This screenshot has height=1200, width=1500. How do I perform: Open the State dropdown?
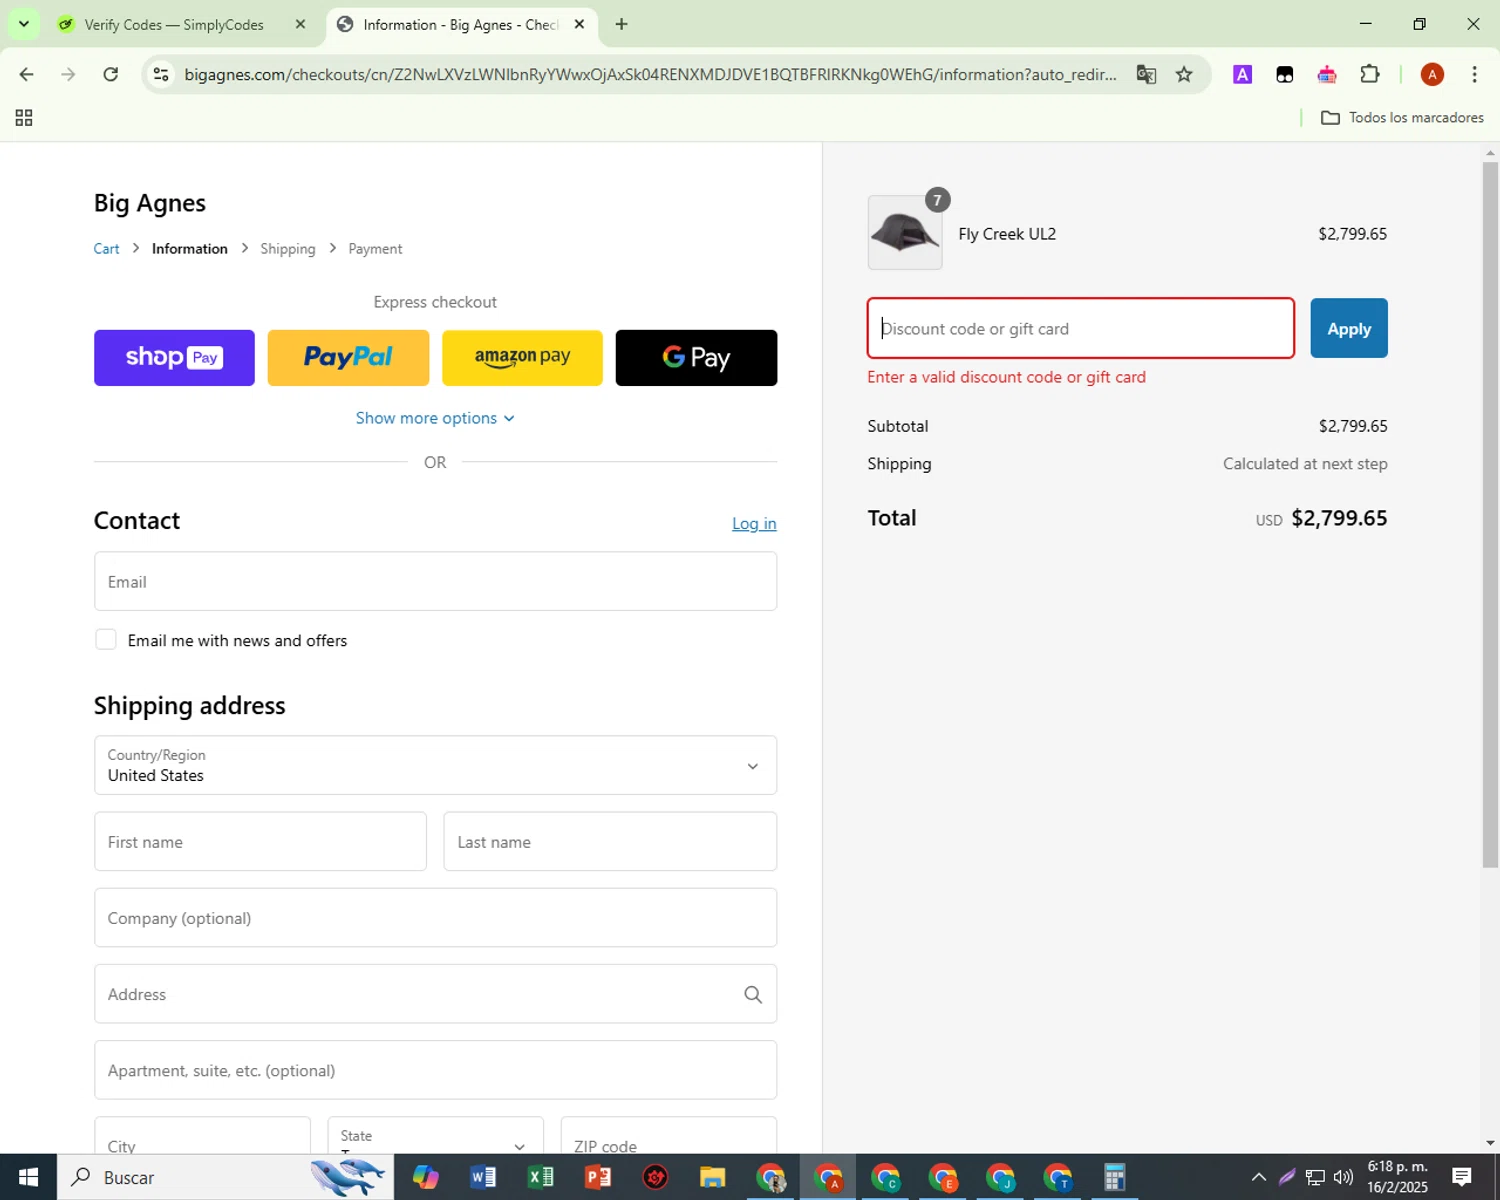click(x=435, y=1136)
